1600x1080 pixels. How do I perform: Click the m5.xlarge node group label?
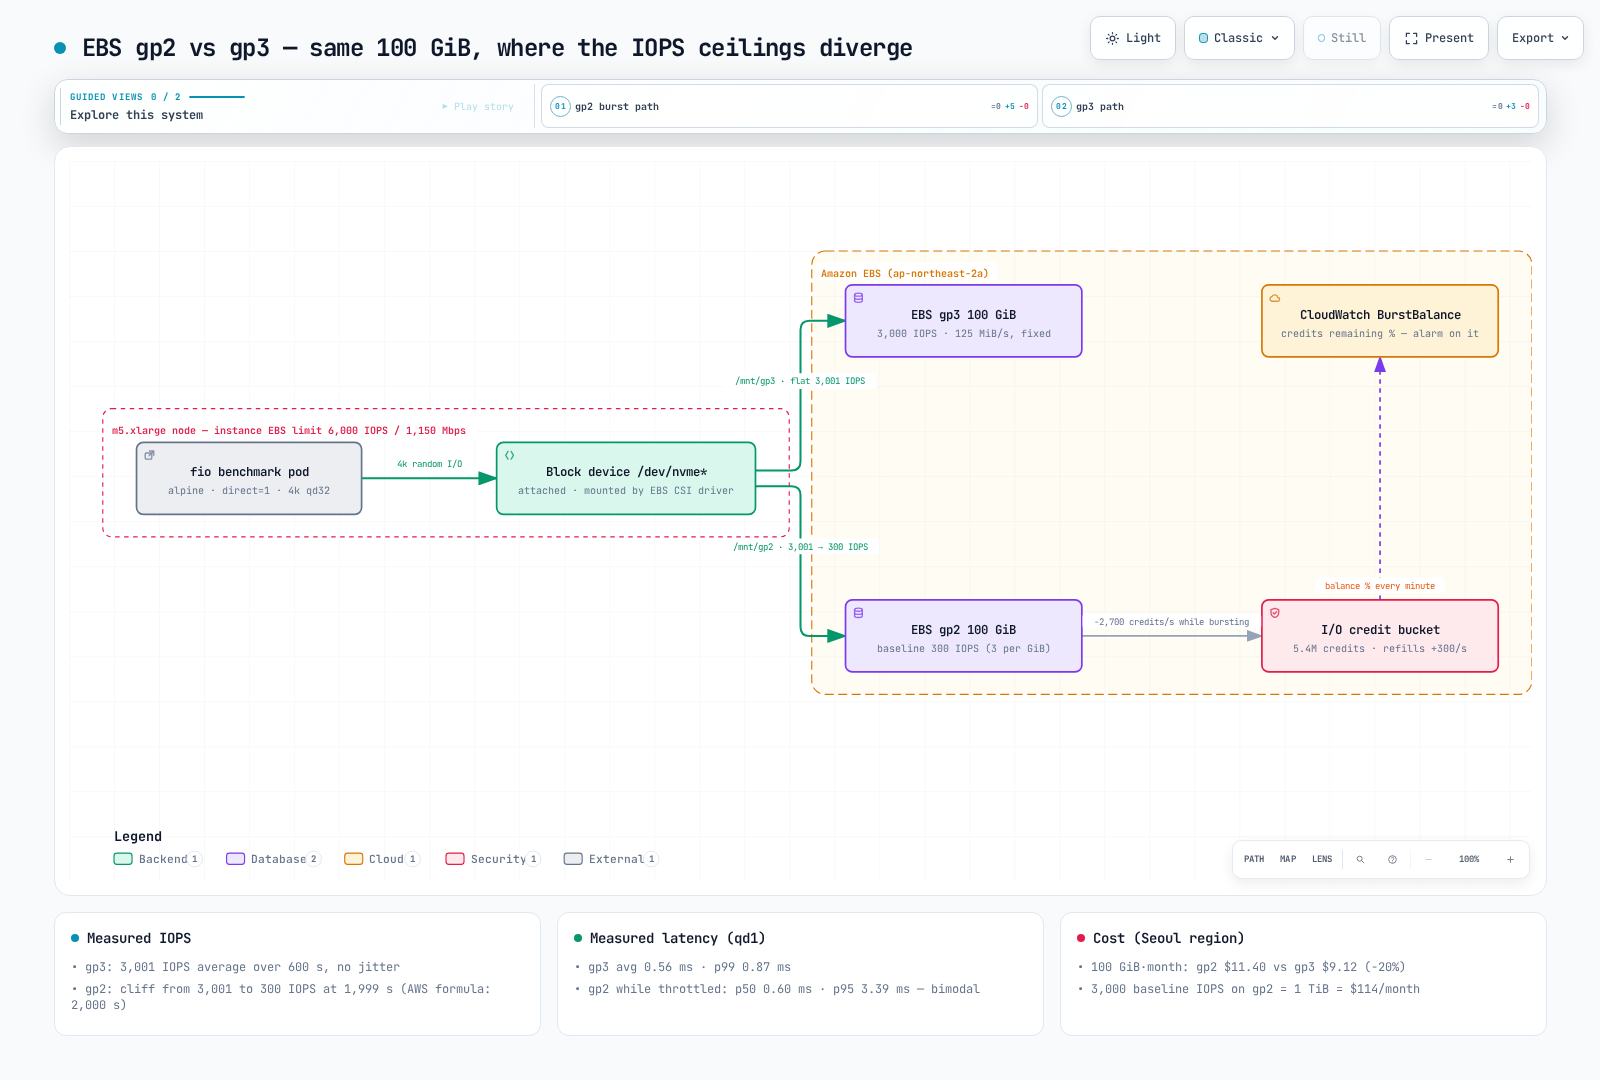click(x=289, y=431)
